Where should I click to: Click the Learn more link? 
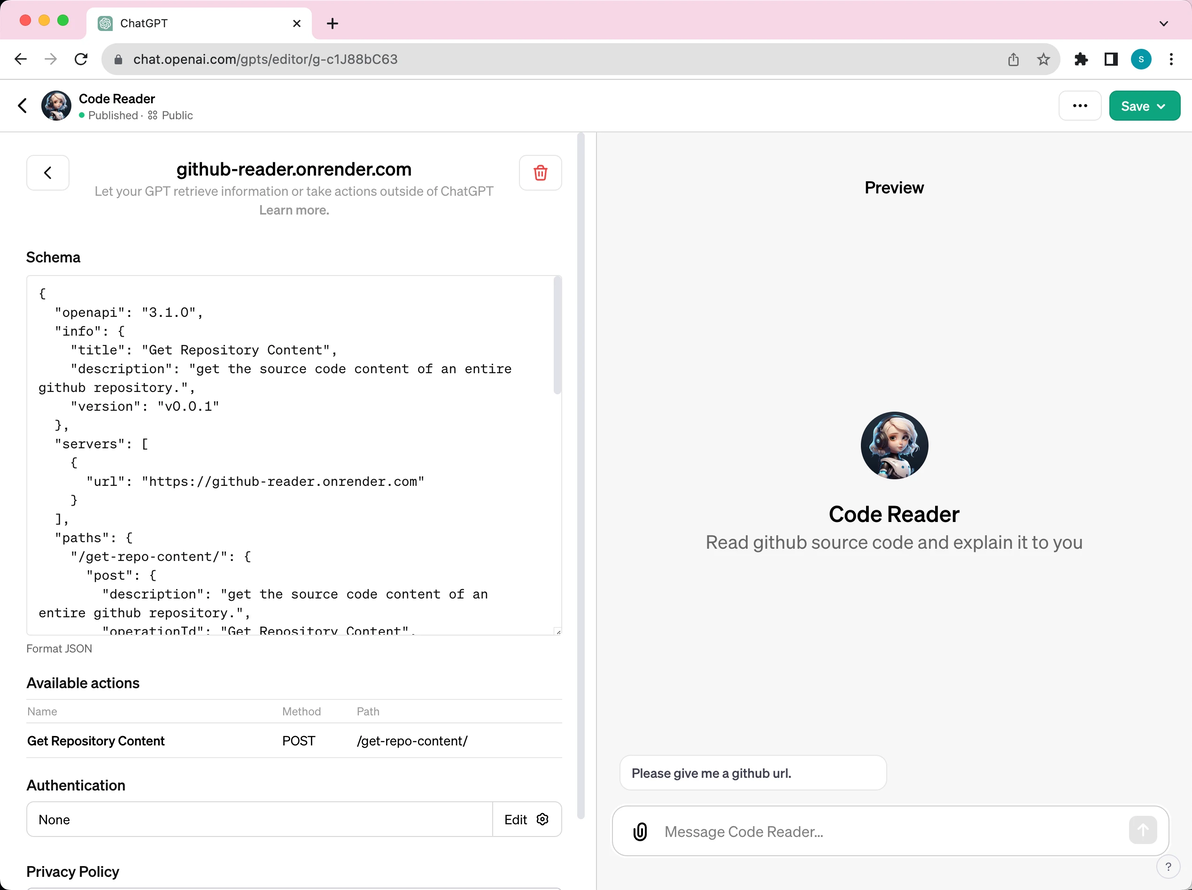[x=294, y=211]
